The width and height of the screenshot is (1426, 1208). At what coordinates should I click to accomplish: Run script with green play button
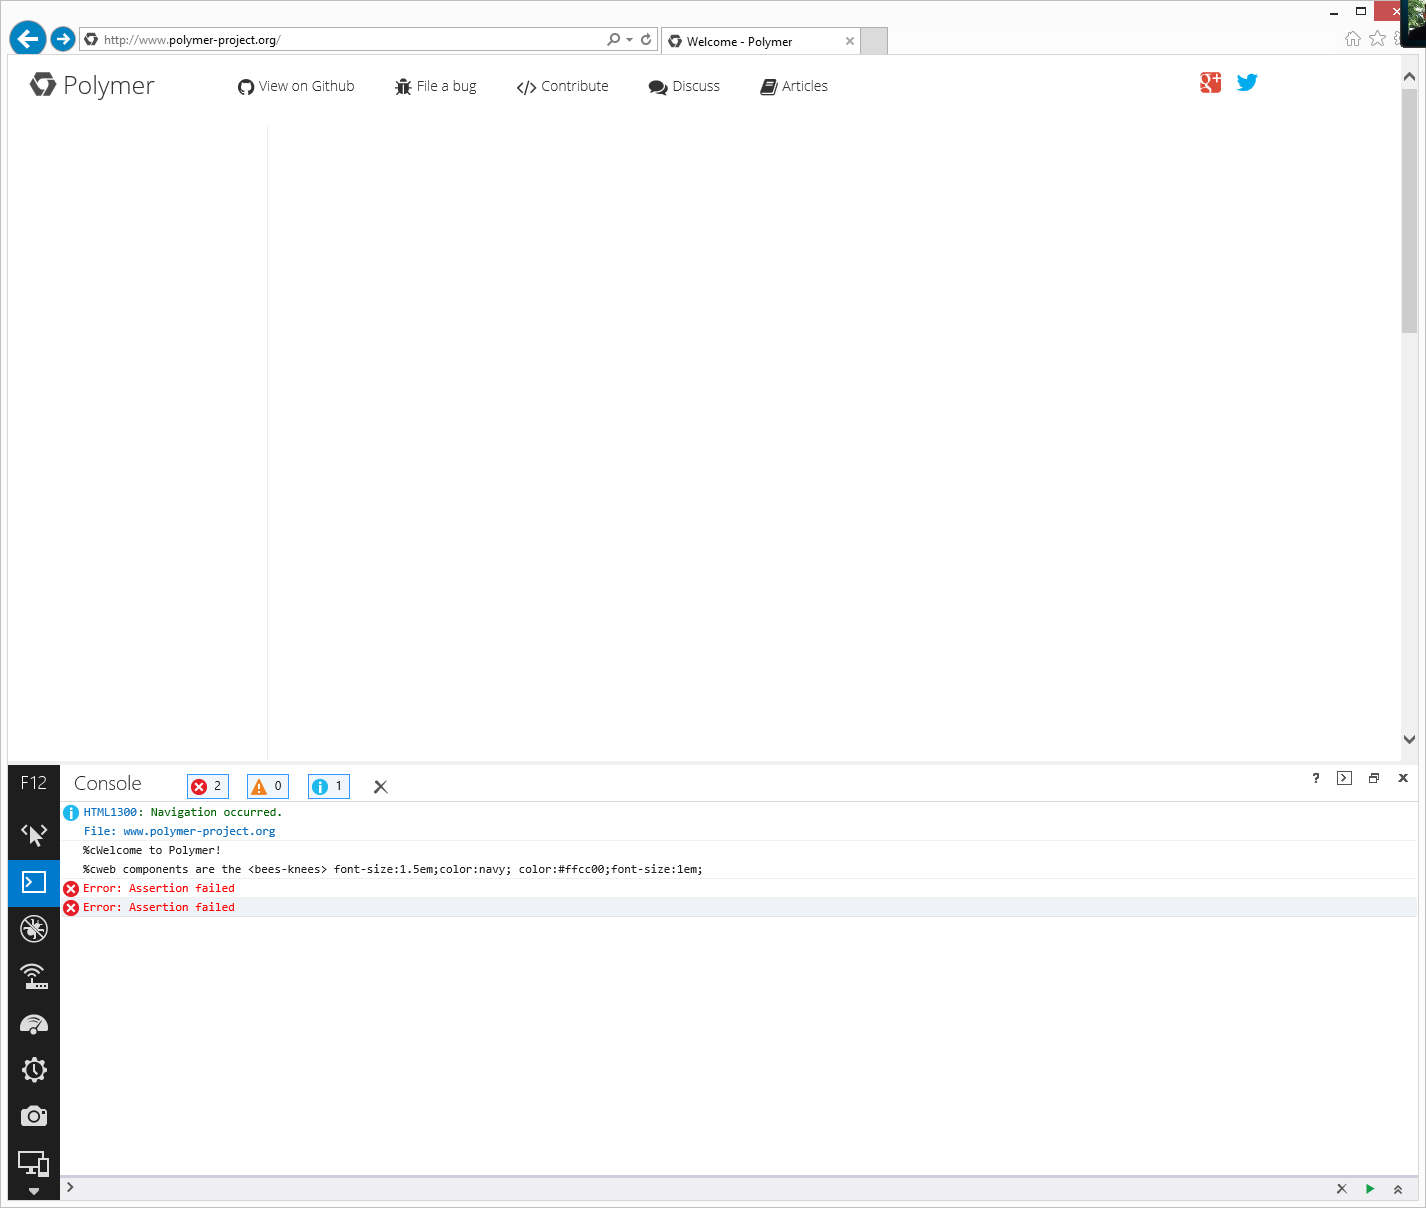1370,1189
